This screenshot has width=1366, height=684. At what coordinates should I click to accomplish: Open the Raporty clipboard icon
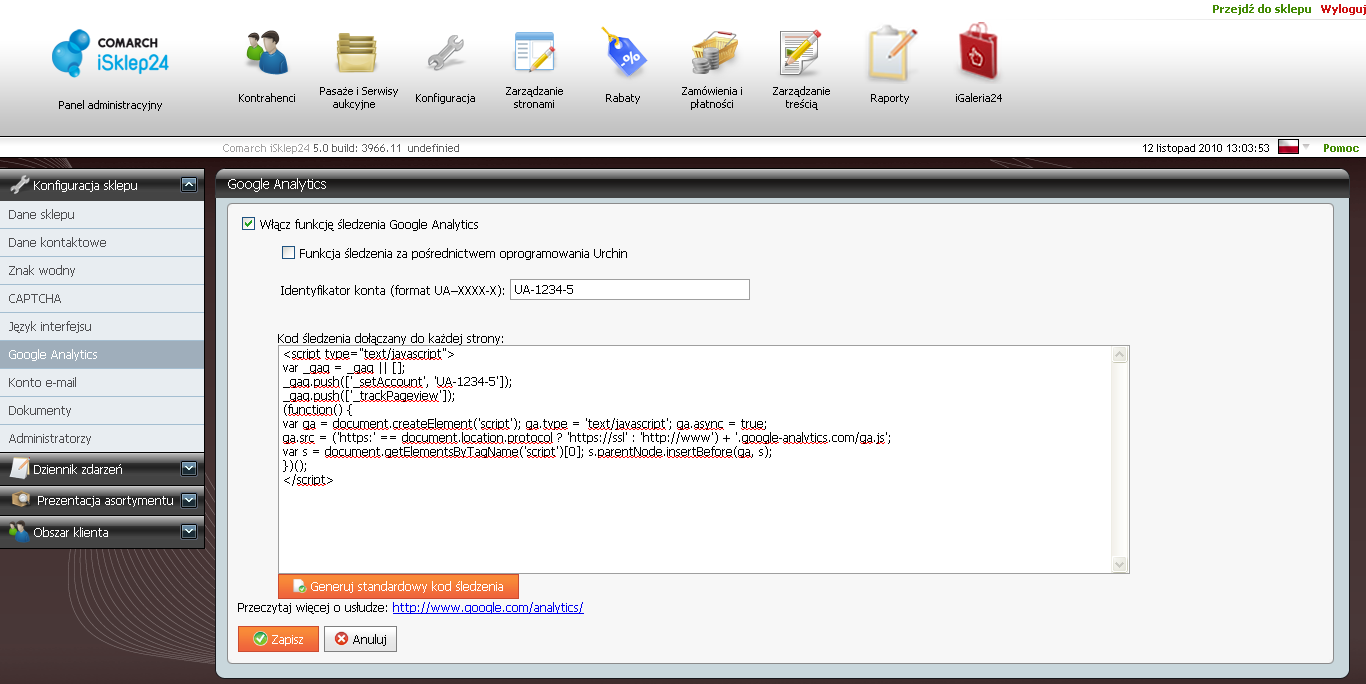click(890, 52)
